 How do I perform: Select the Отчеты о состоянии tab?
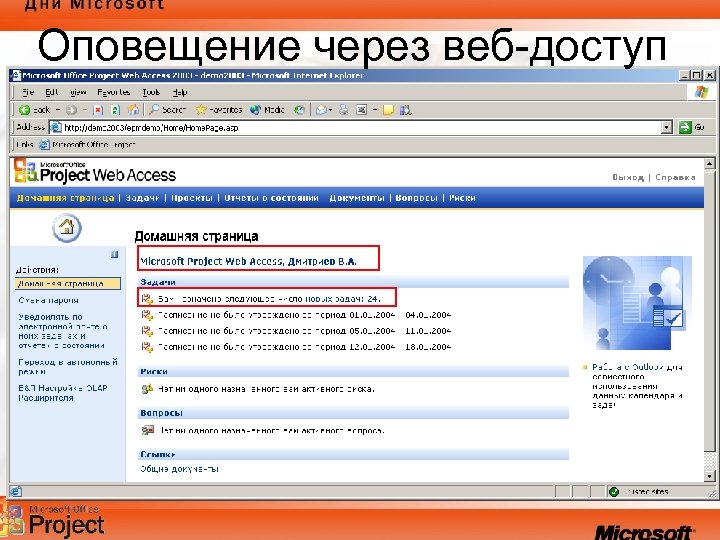(x=271, y=198)
